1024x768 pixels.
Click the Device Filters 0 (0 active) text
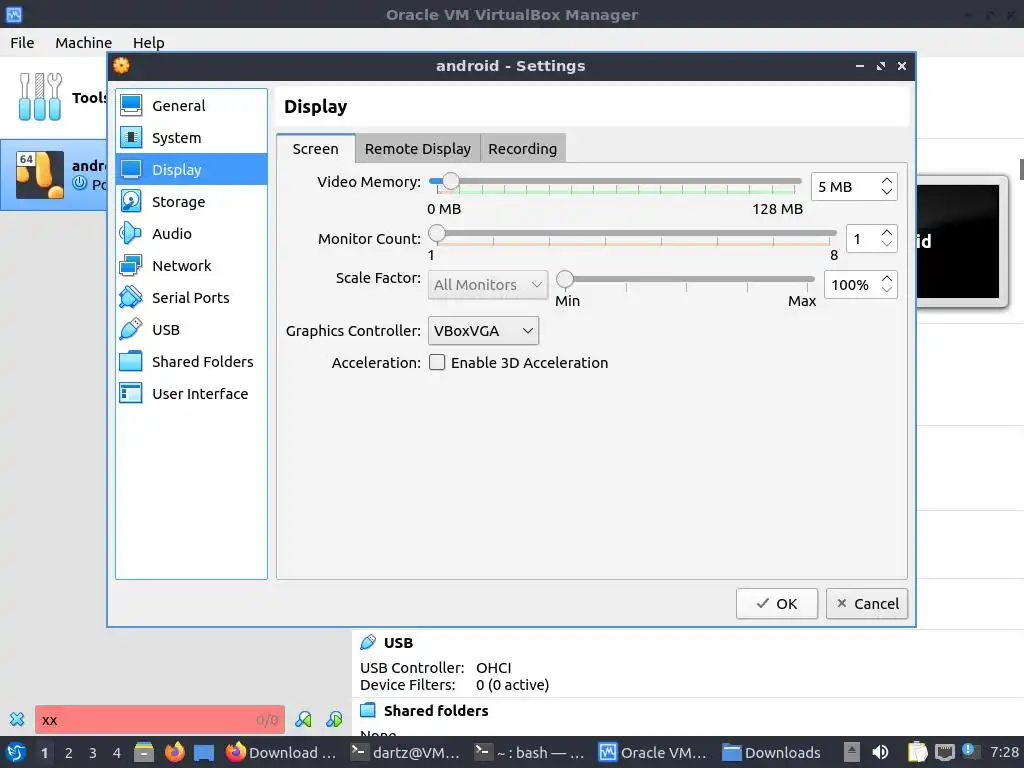455,685
